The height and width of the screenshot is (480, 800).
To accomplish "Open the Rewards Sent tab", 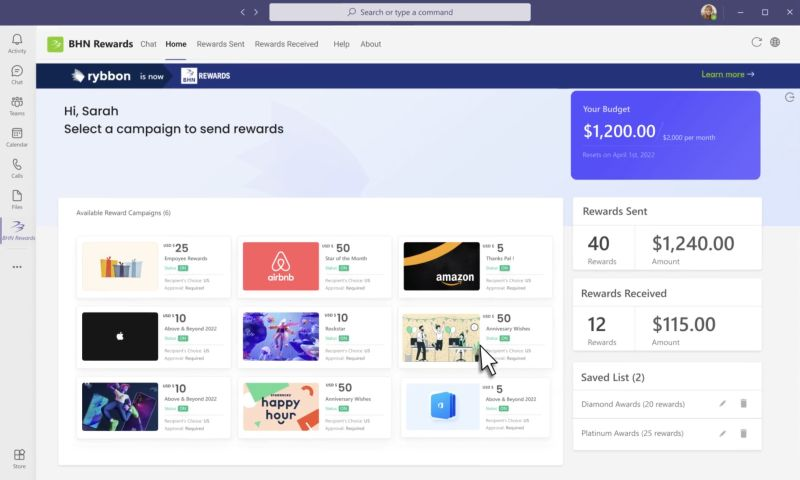I will pyautogui.click(x=220, y=44).
